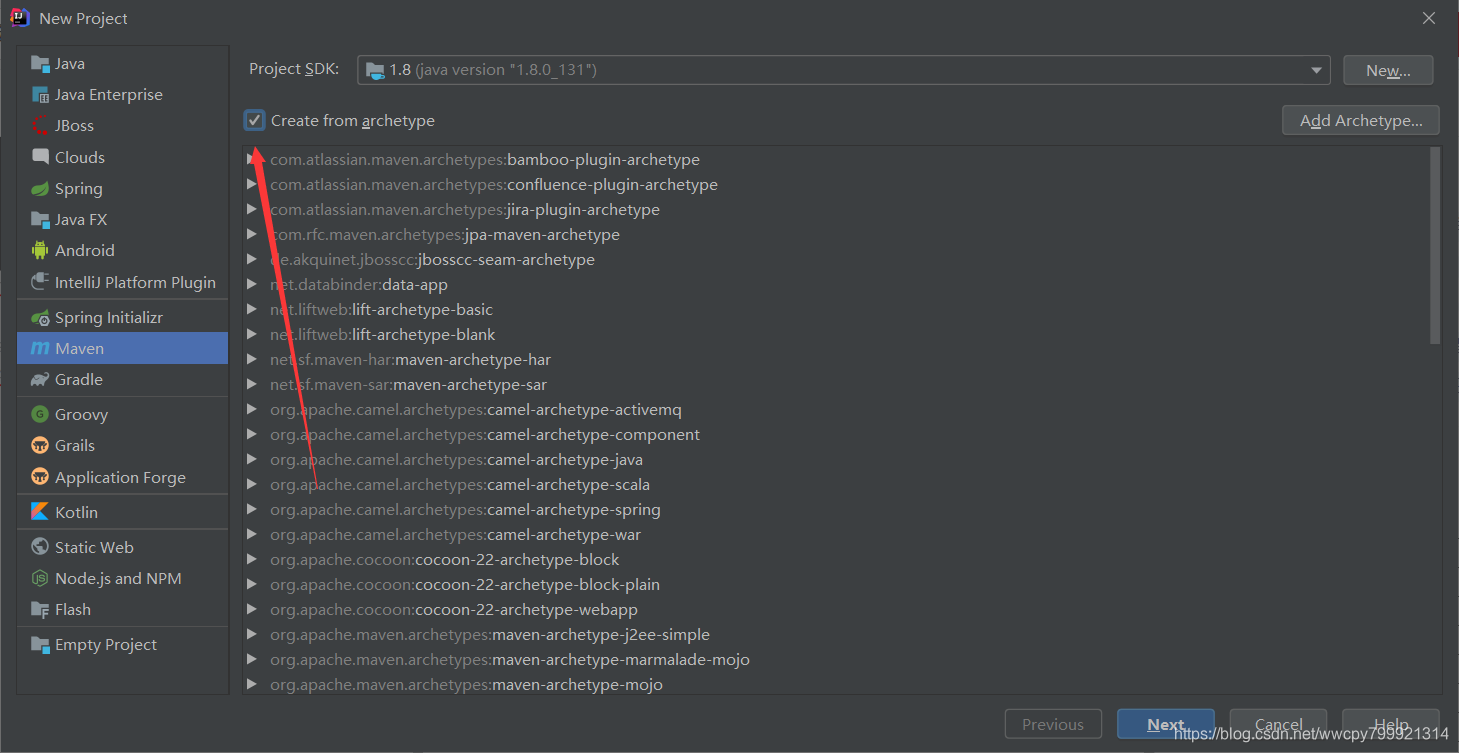
Task: Click the Clouds speech bubble icon
Action: coord(40,157)
